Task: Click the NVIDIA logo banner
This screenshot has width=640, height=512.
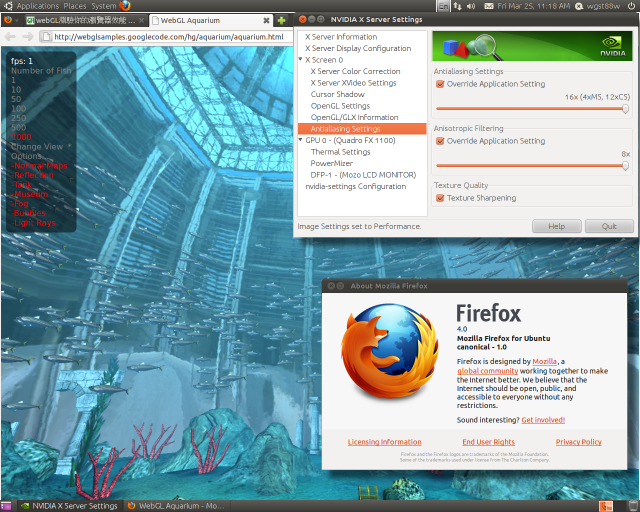Action: (532, 46)
